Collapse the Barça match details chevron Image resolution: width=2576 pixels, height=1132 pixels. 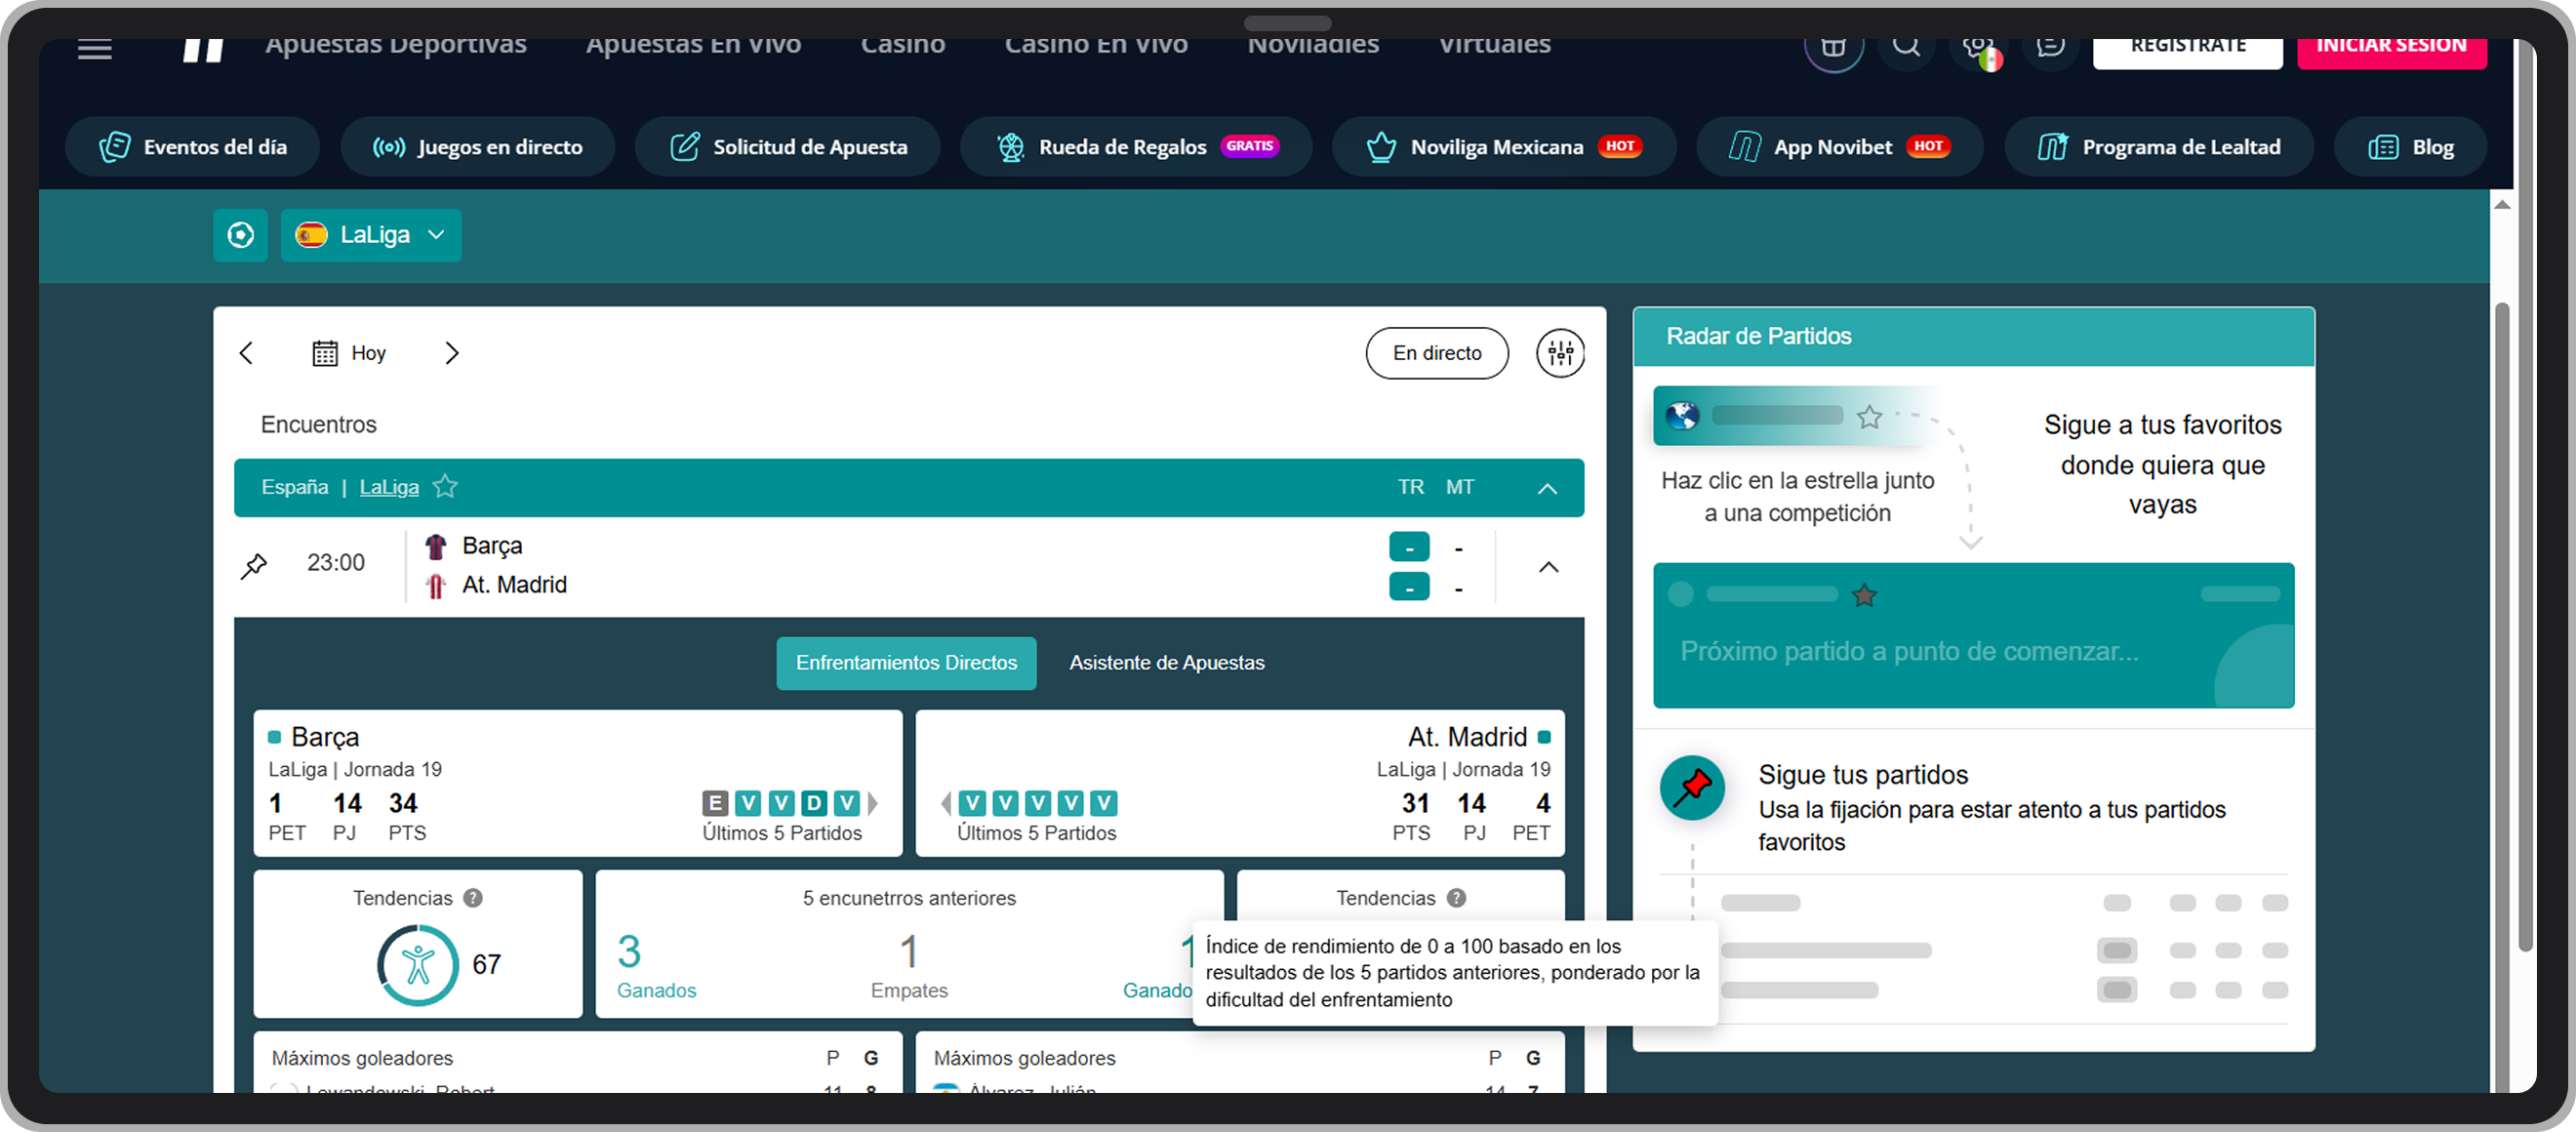click(x=1548, y=567)
